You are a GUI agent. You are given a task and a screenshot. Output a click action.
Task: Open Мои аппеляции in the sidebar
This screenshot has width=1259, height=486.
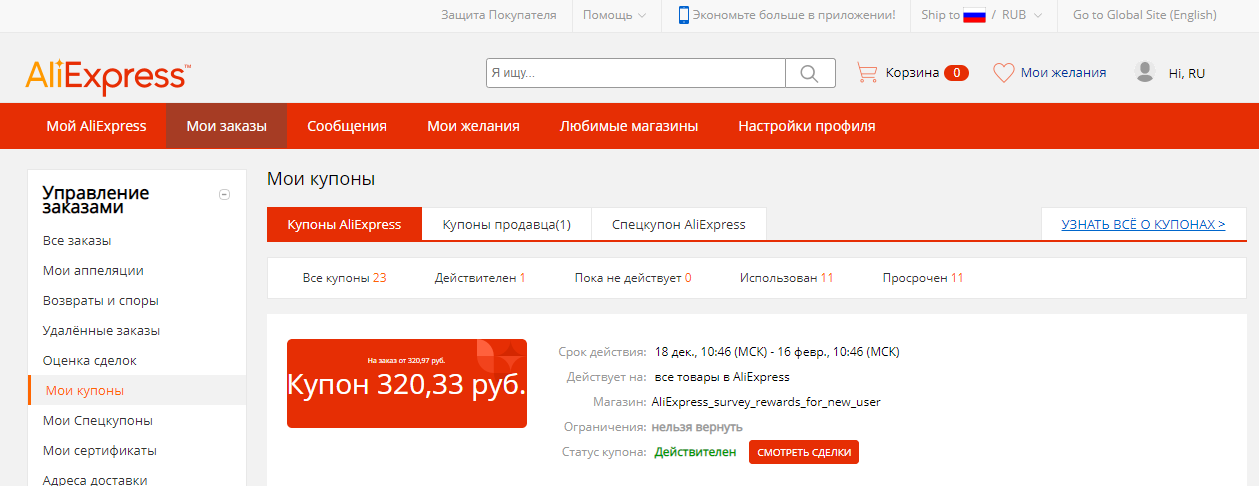[x=93, y=270]
